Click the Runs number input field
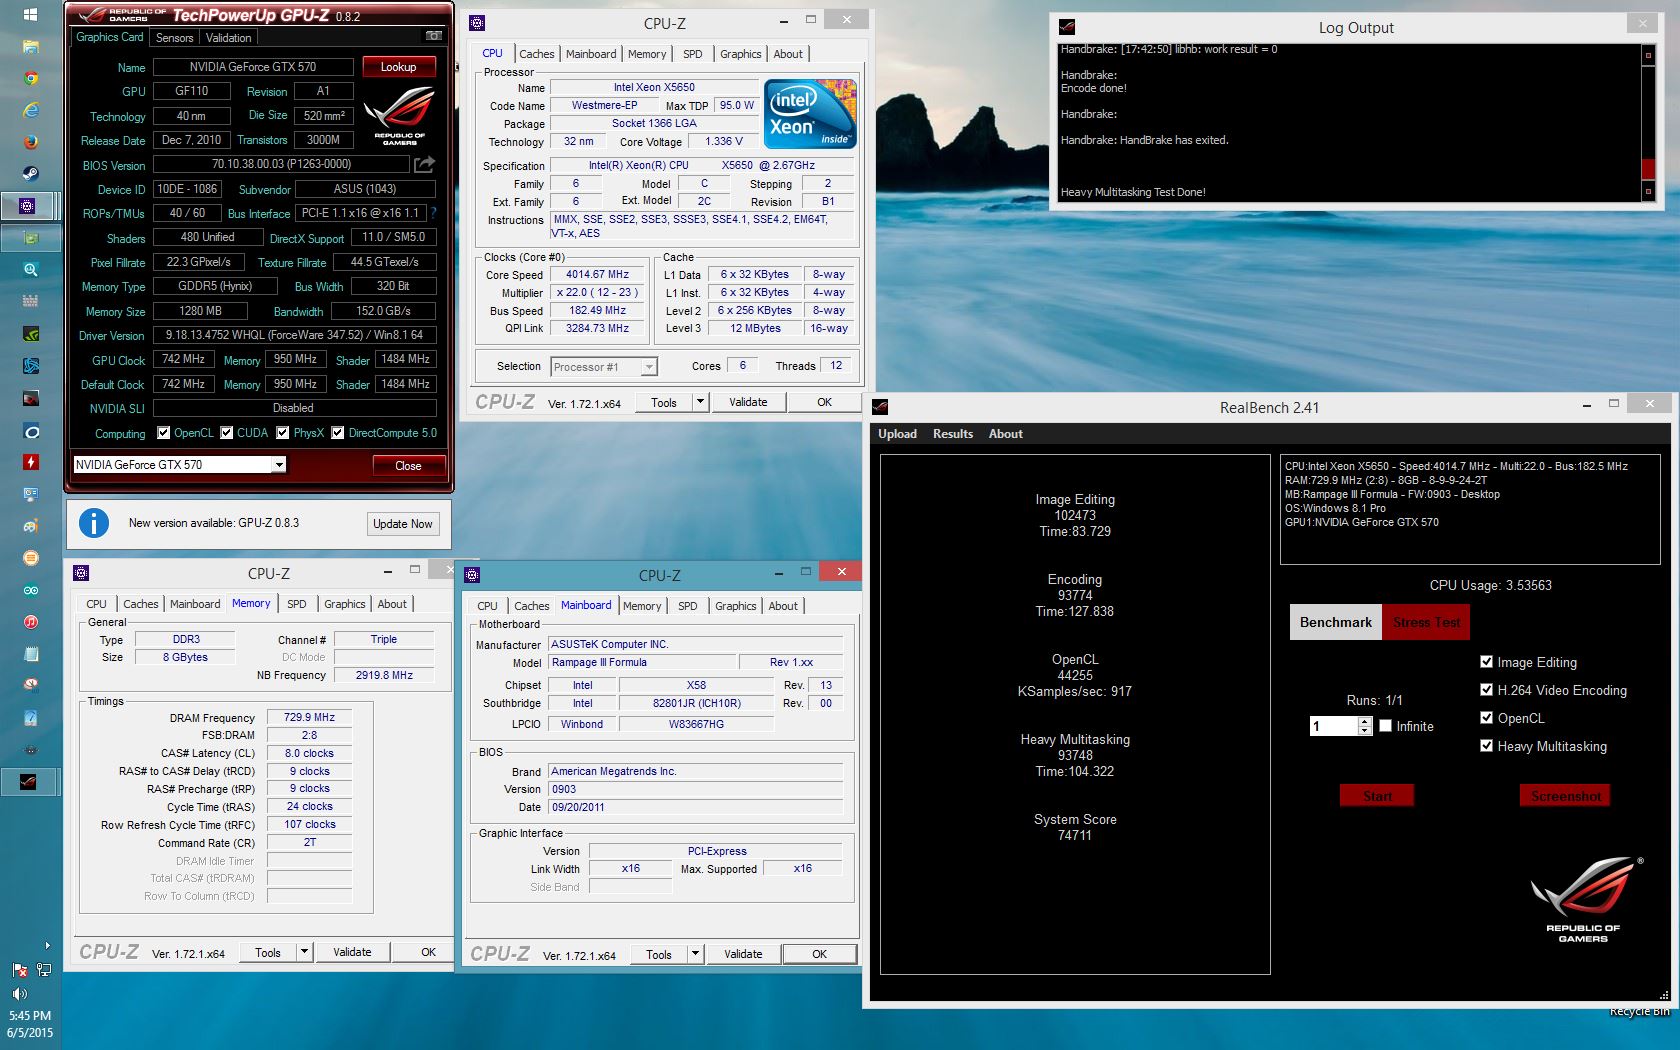 [x=1334, y=726]
